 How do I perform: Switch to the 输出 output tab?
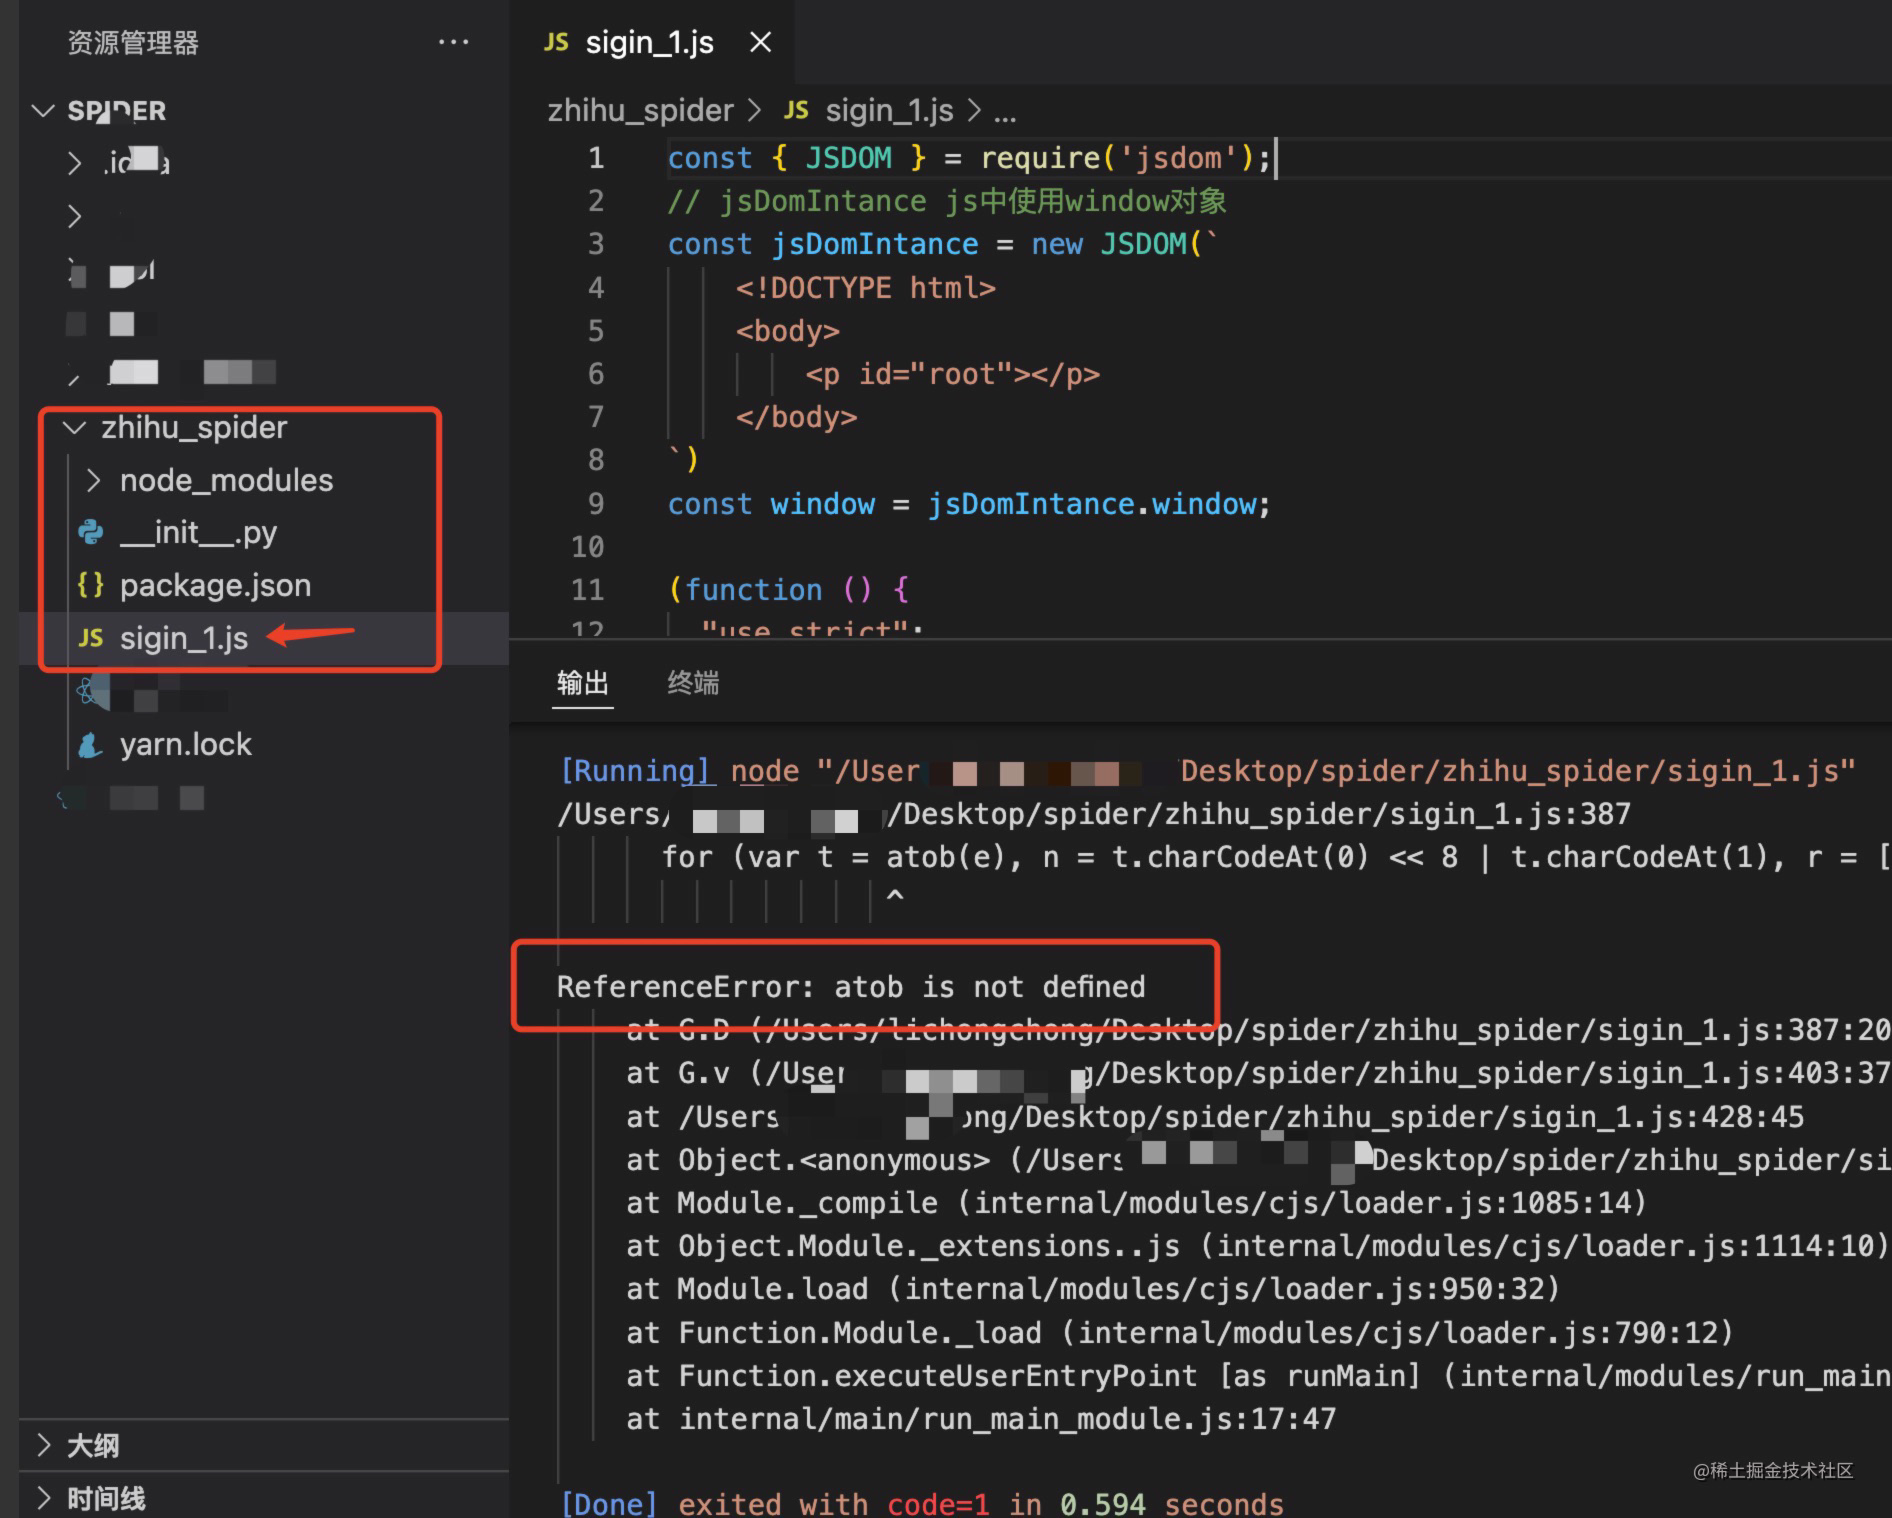582,683
